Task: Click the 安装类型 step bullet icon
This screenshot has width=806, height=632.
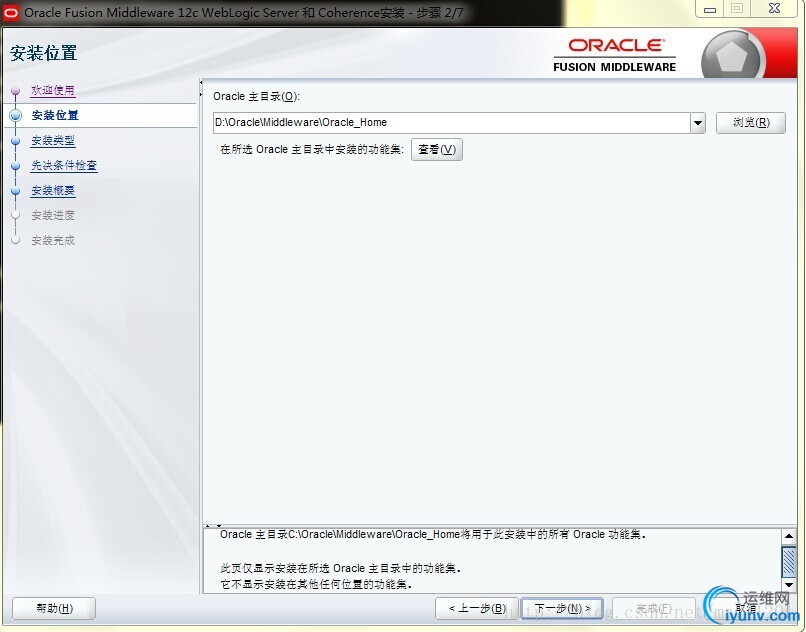Action: (x=15, y=140)
